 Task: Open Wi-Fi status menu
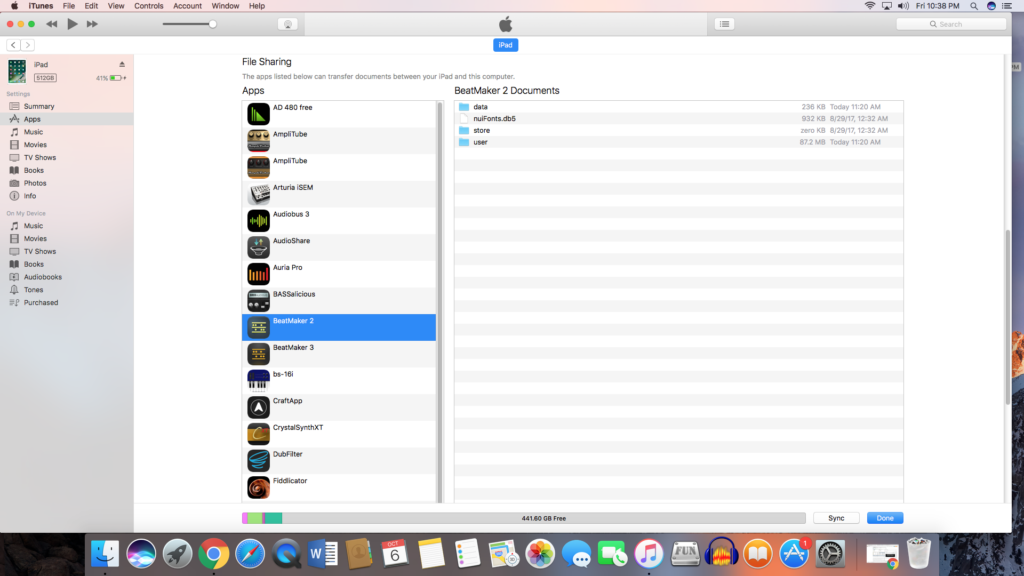click(x=869, y=6)
